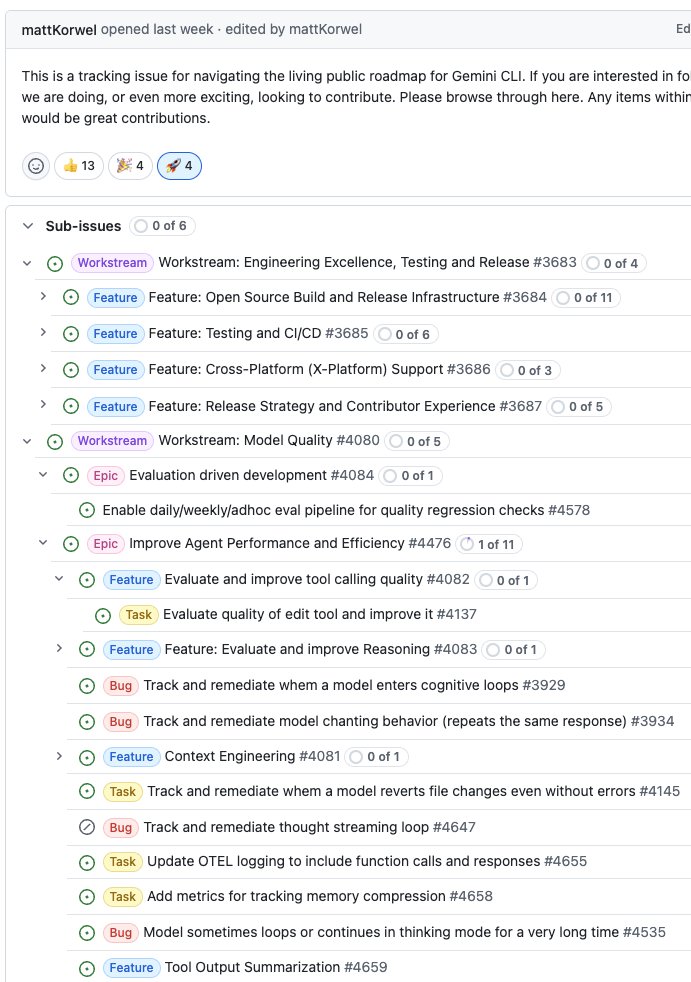
Task: Click the not-planned status icon of issue #4647
Action: pos(87,827)
